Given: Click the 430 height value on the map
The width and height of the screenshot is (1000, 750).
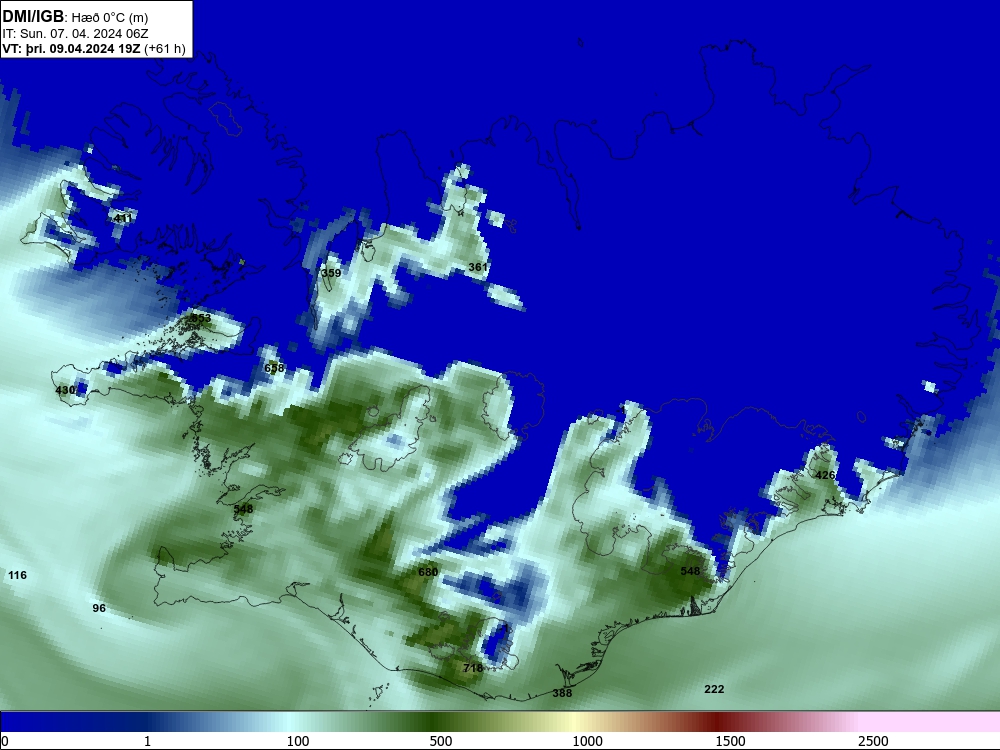Looking at the screenshot, I should pyautogui.click(x=65, y=390).
